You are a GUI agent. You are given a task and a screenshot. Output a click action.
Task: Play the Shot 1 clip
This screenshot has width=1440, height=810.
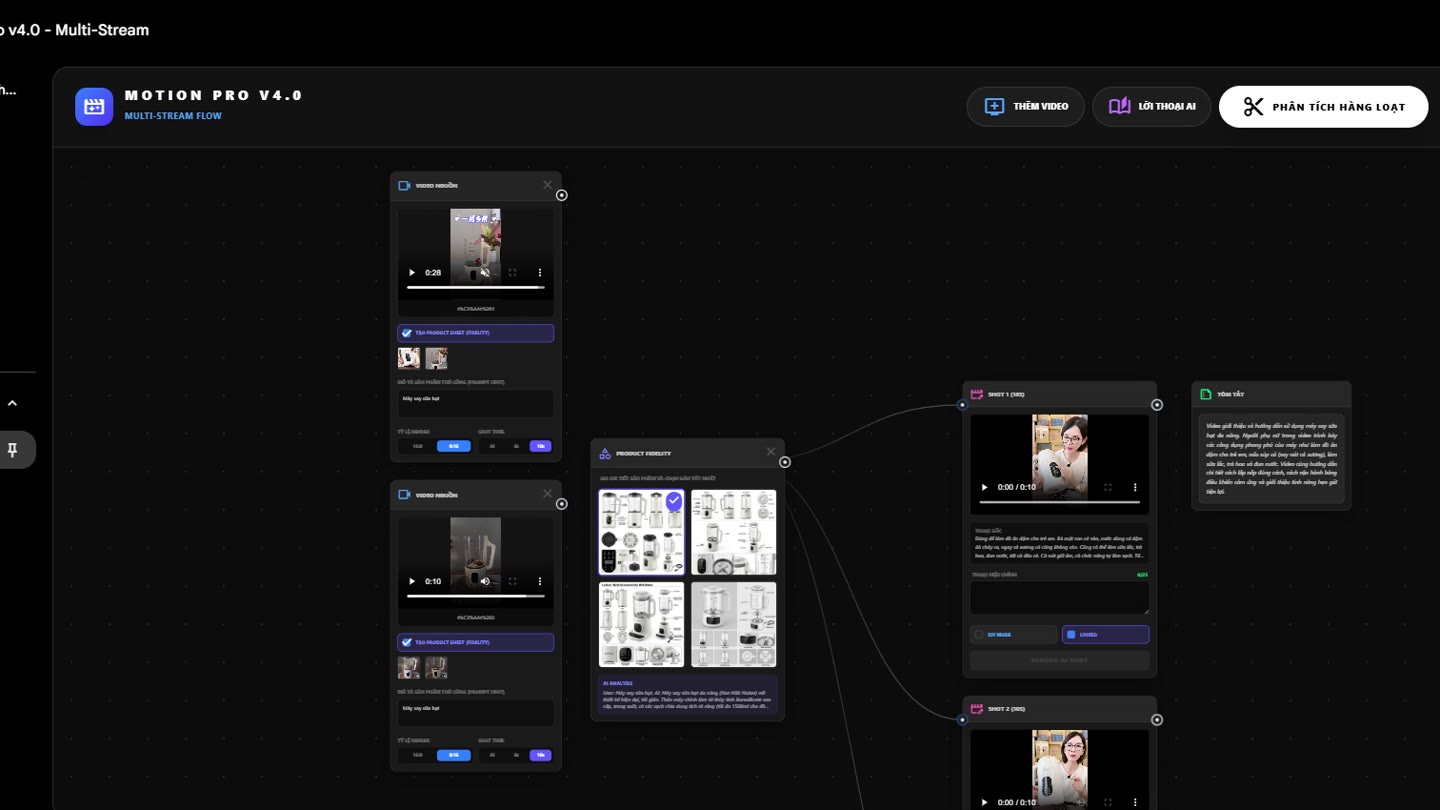point(984,487)
